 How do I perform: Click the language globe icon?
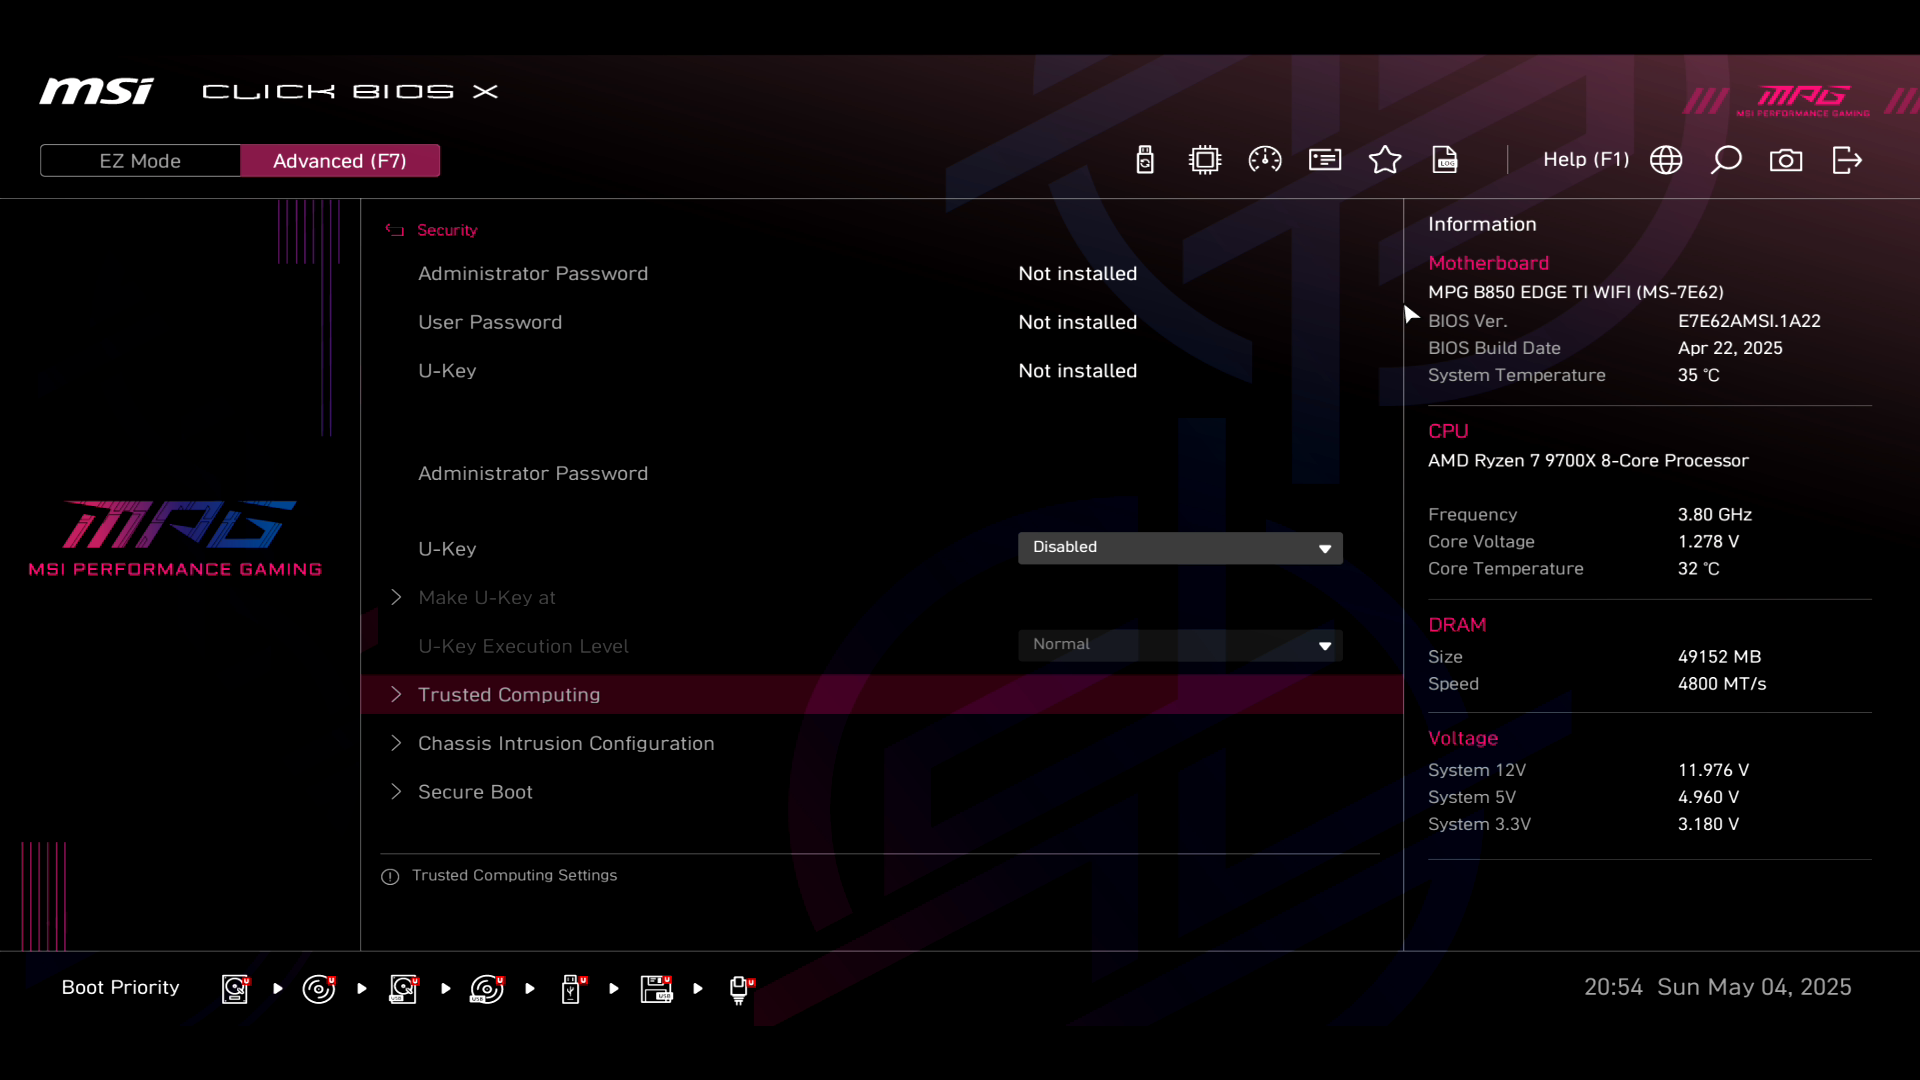[x=1666, y=160]
